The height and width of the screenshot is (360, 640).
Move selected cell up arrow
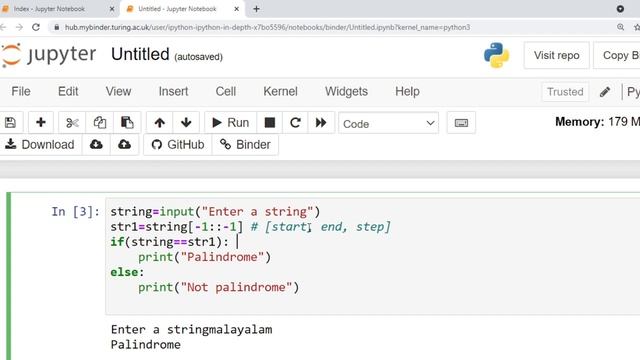[x=160, y=122]
